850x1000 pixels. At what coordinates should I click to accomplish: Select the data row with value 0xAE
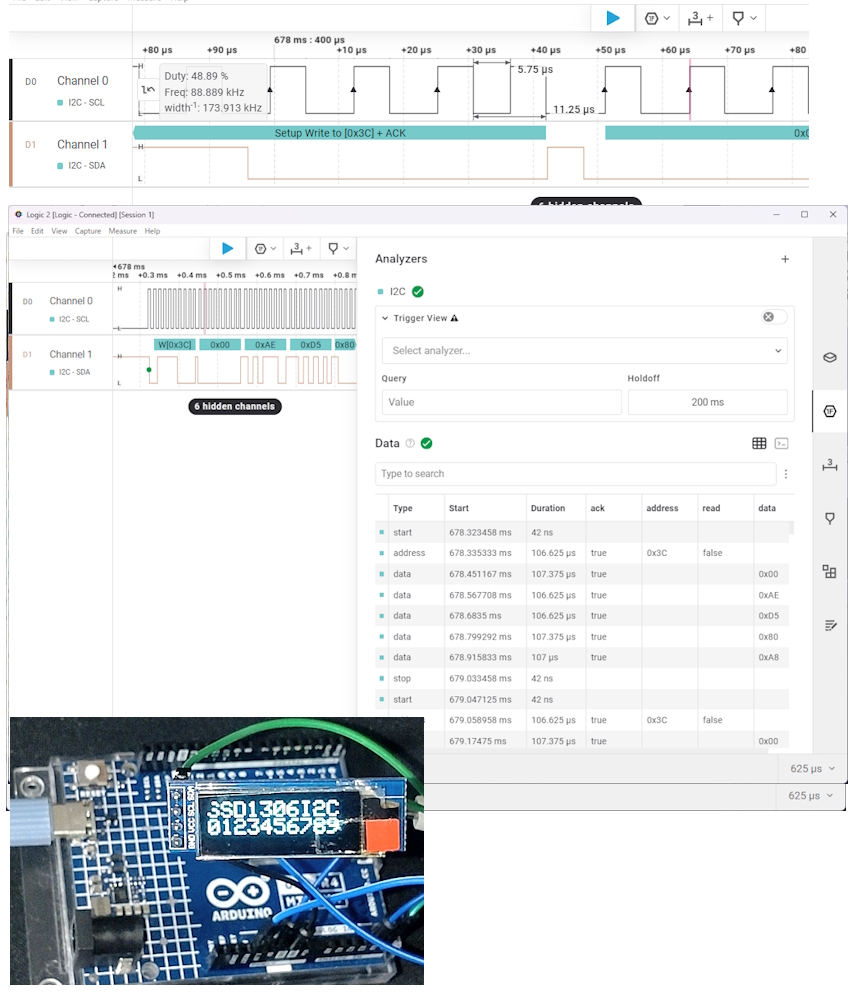coord(582,595)
